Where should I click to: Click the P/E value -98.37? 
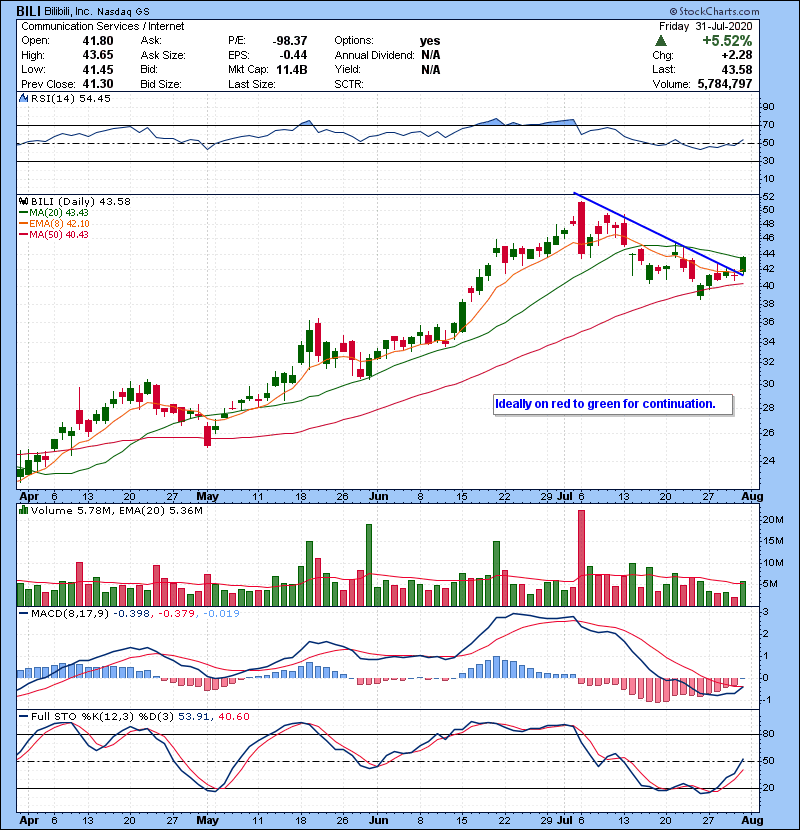[290, 41]
